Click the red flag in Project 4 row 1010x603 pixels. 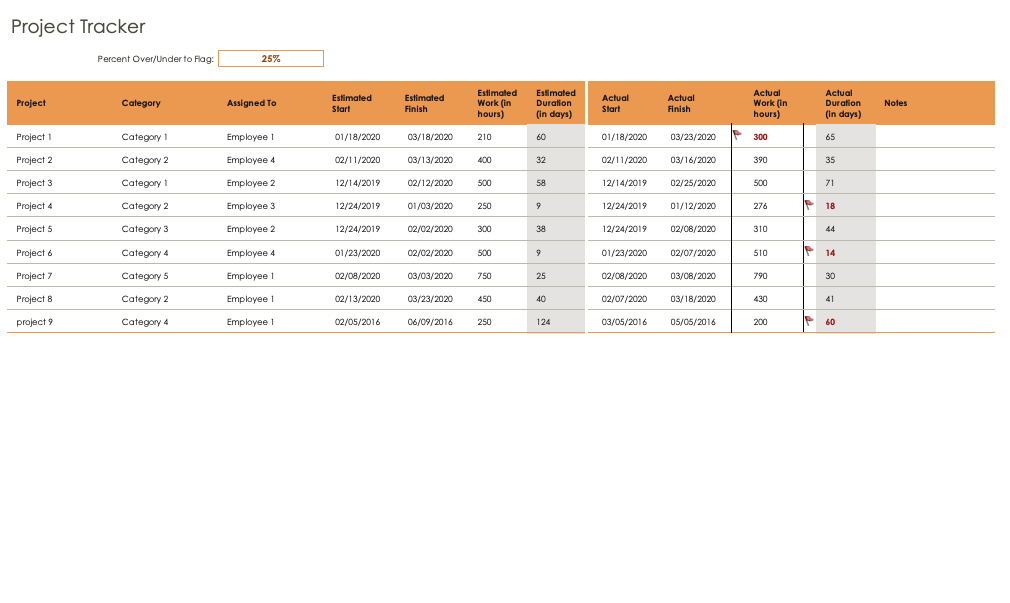coord(809,204)
